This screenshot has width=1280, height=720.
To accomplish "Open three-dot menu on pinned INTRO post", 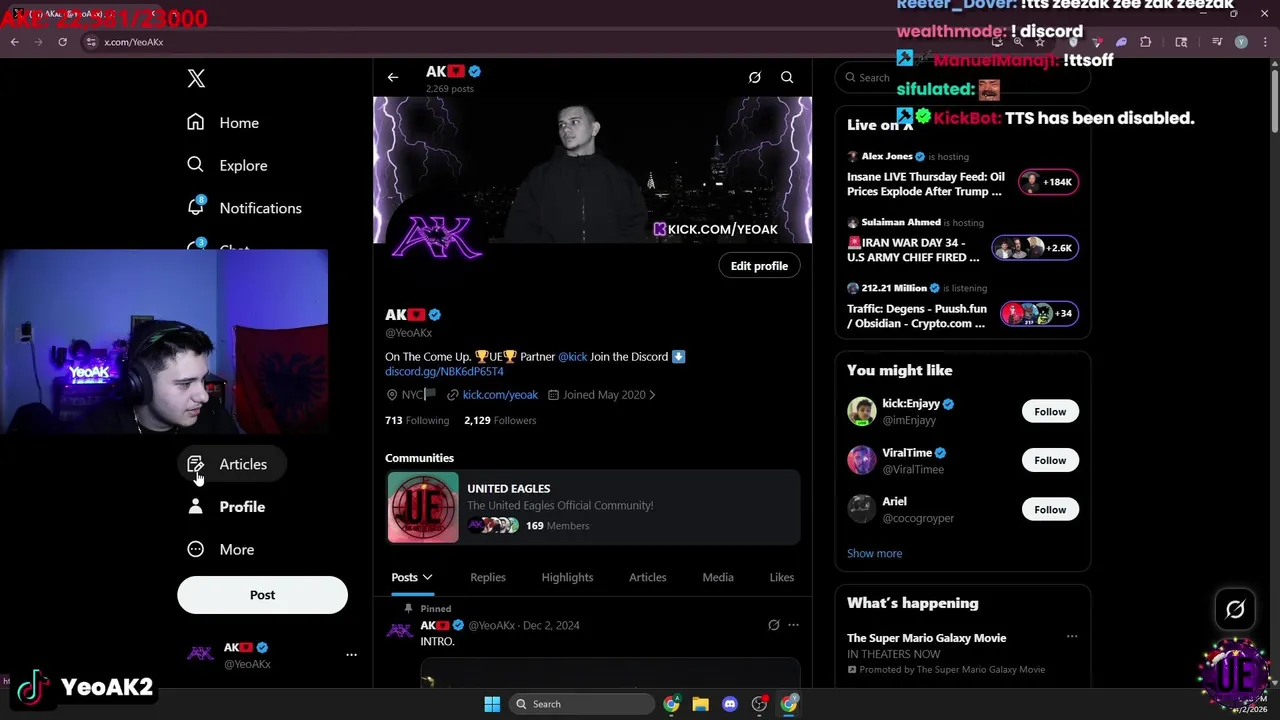I will tap(793, 625).
